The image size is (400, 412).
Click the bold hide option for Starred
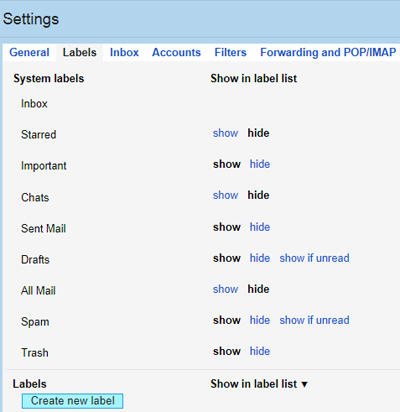[x=258, y=133]
